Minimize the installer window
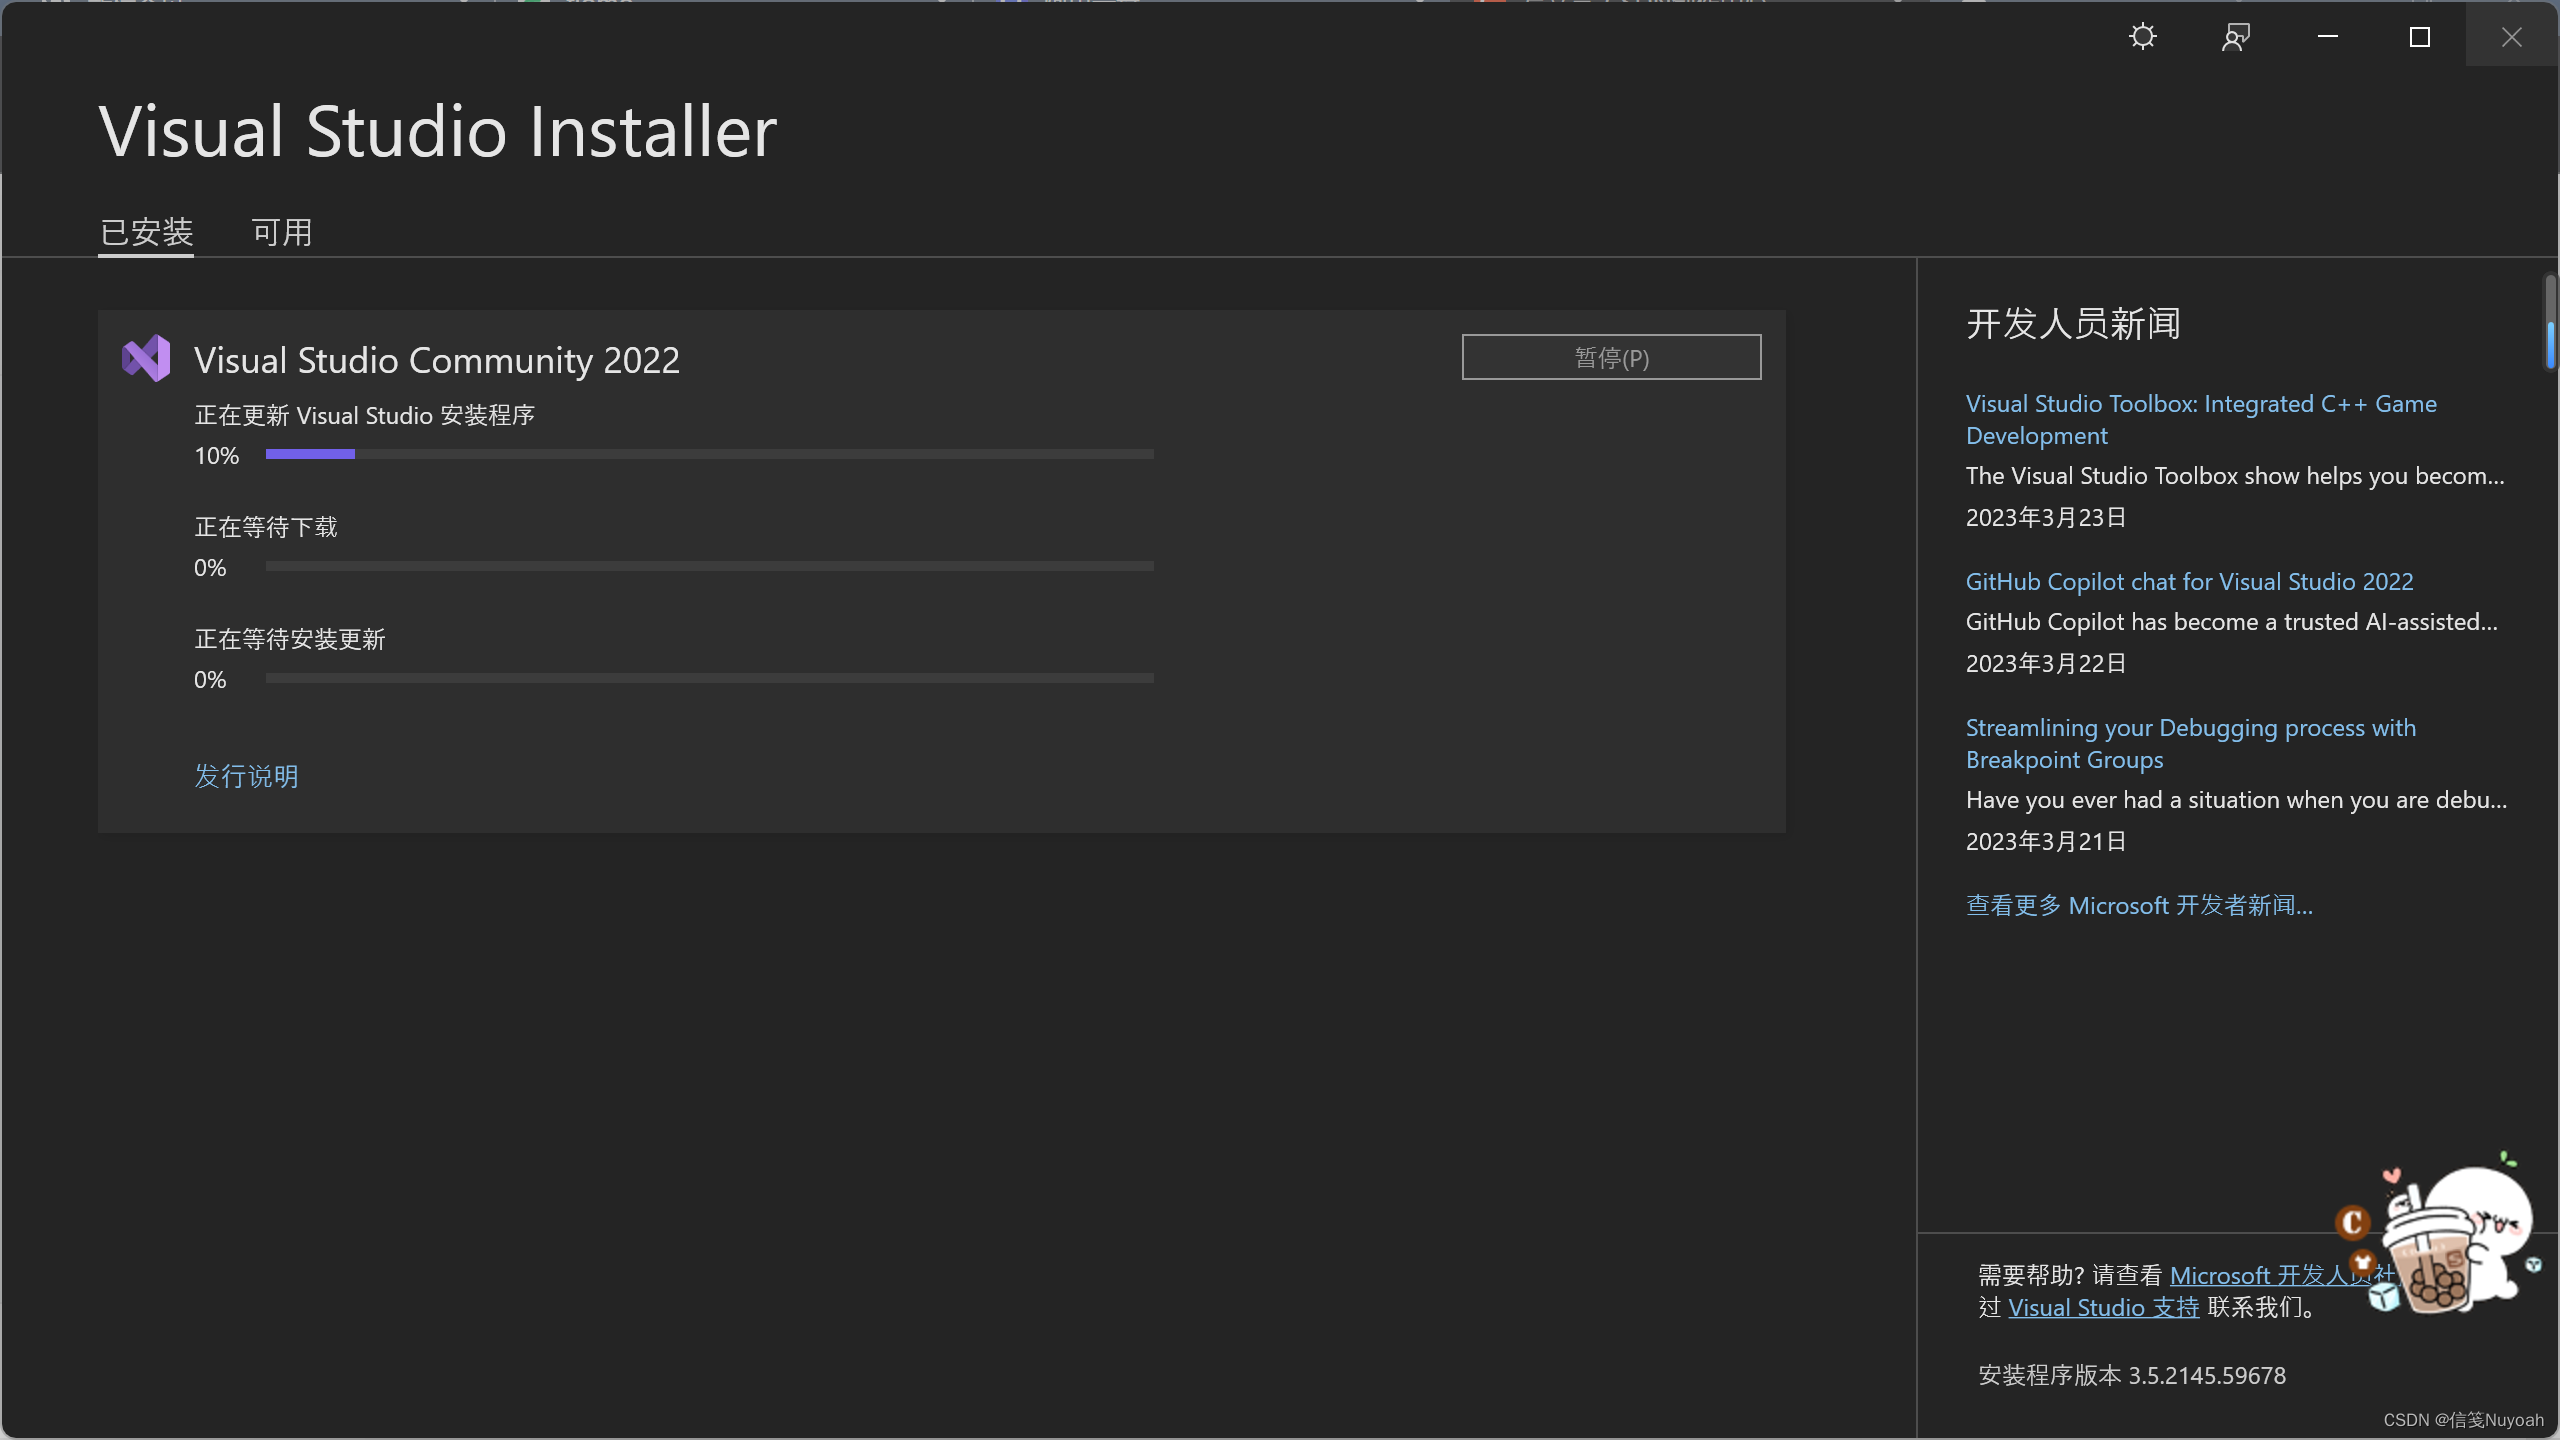This screenshot has height=1440, width=2560. 2328,38
